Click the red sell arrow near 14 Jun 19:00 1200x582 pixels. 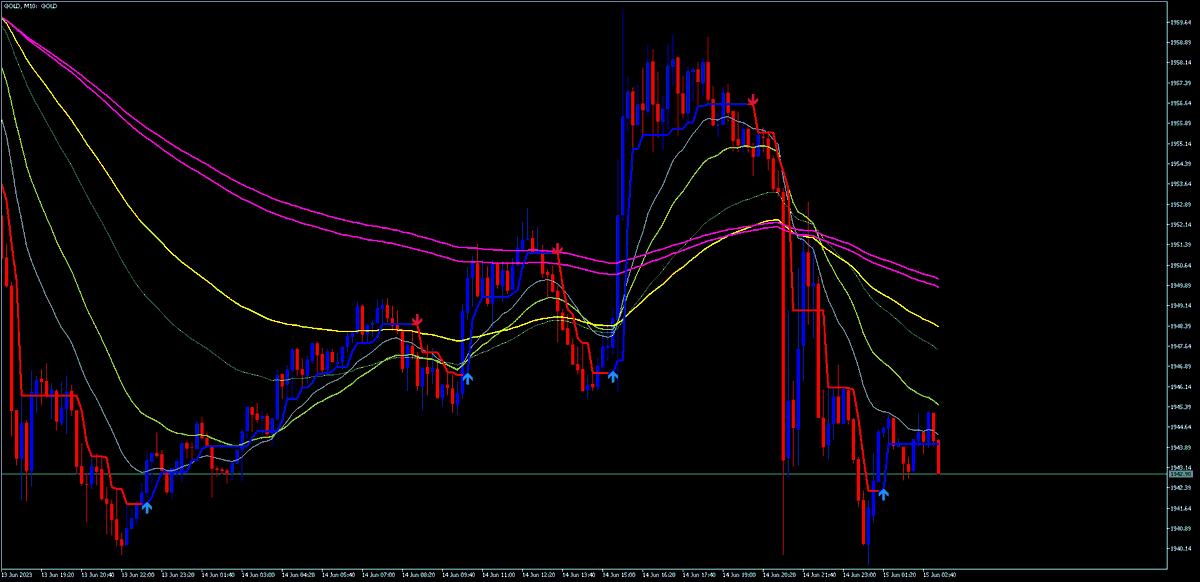pyautogui.click(x=753, y=100)
